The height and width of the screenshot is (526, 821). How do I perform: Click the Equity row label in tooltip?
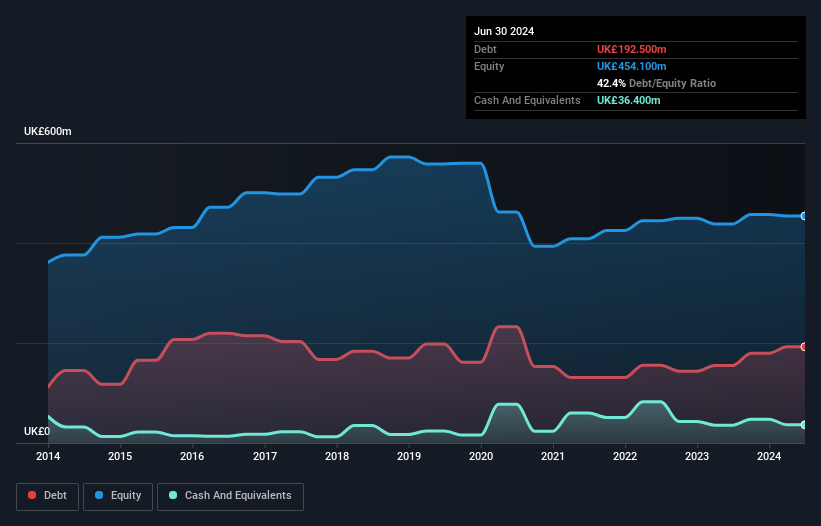point(489,66)
